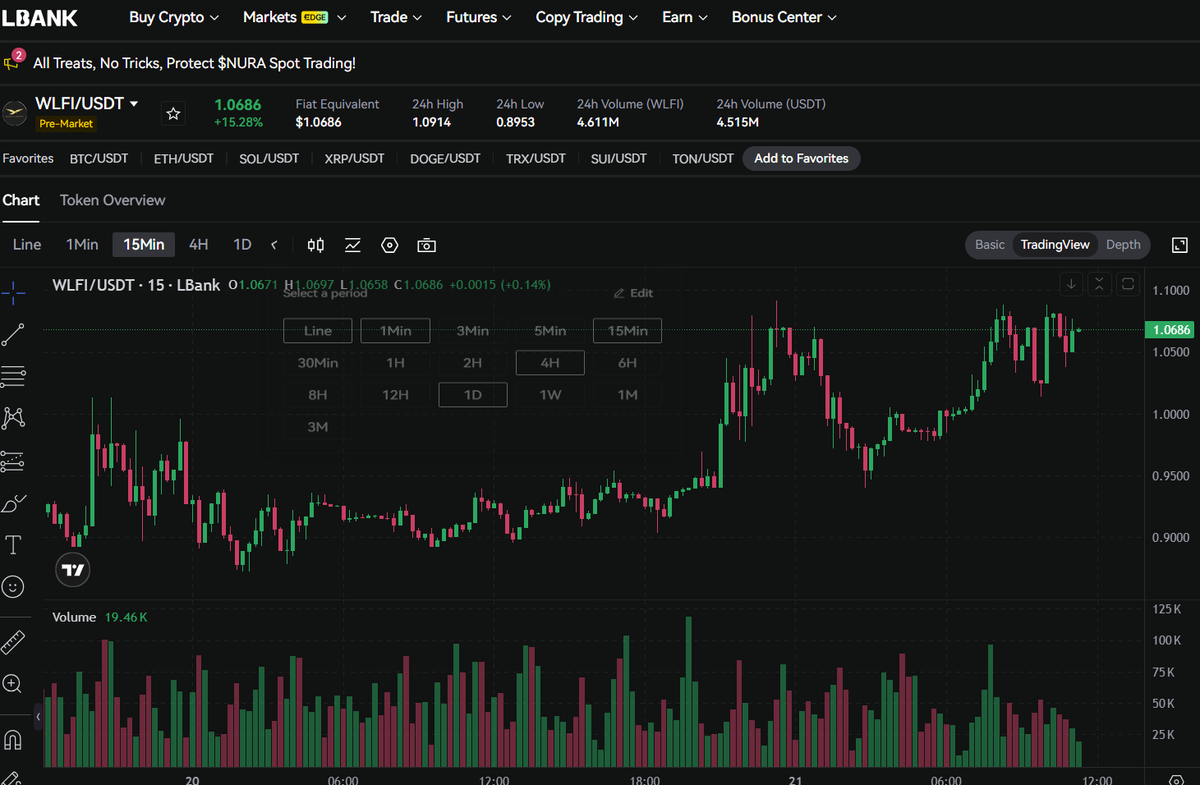Toggle 30Min in the period picker
Image resolution: width=1200 pixels, height=785 pixels.
click(318, 363)
